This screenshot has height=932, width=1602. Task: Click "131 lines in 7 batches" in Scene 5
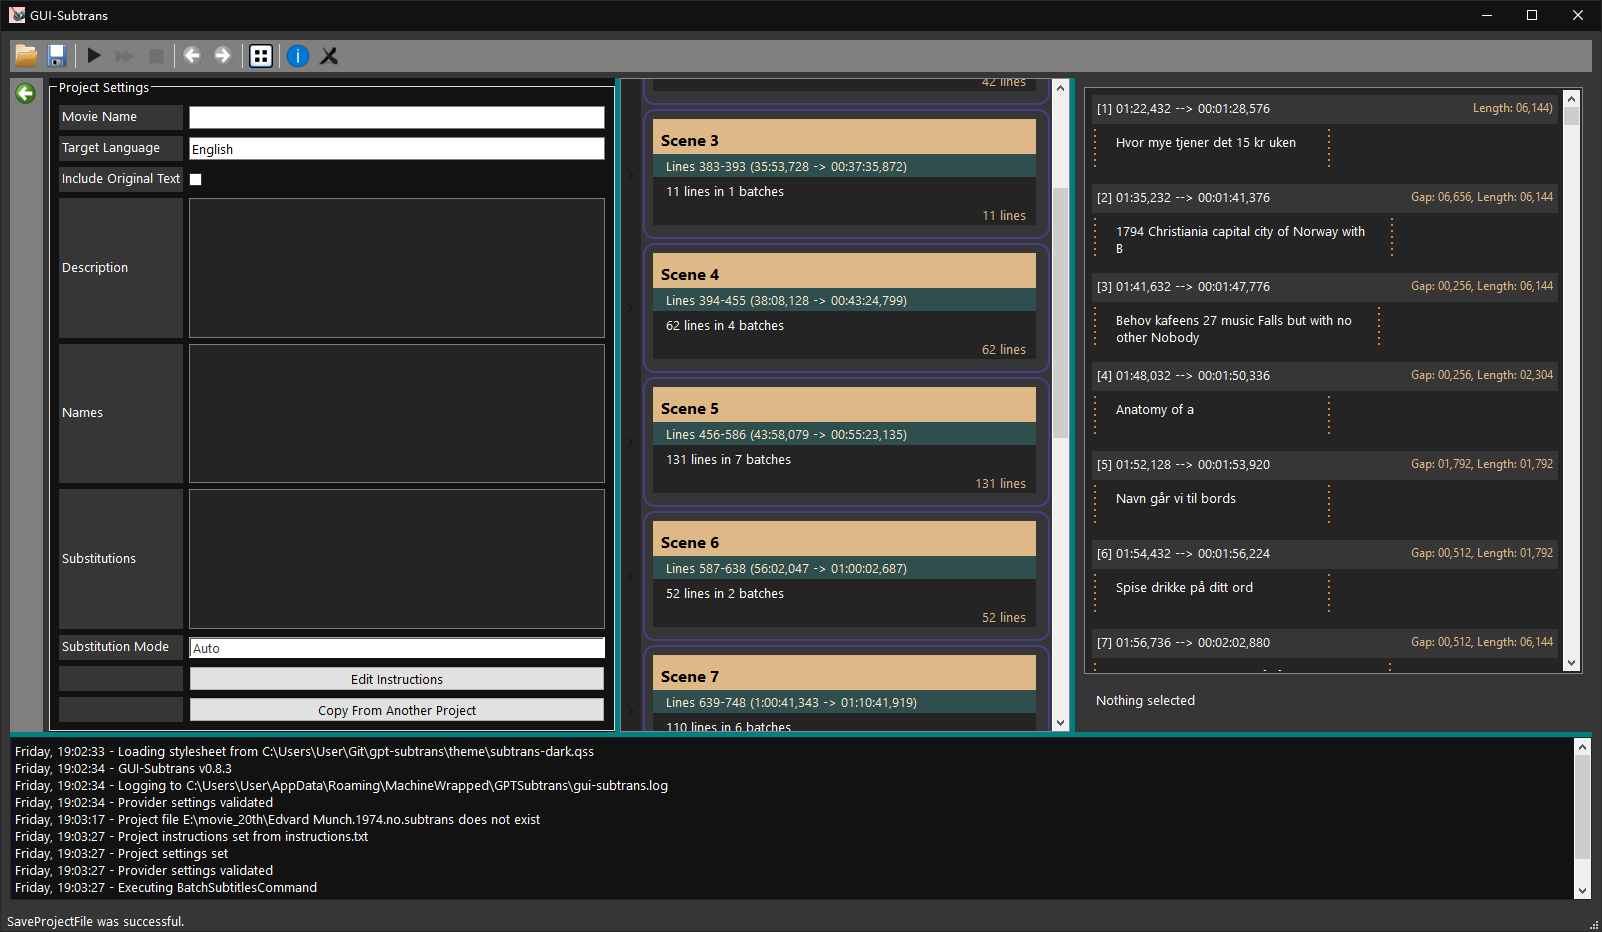click(x=728, y=460)
